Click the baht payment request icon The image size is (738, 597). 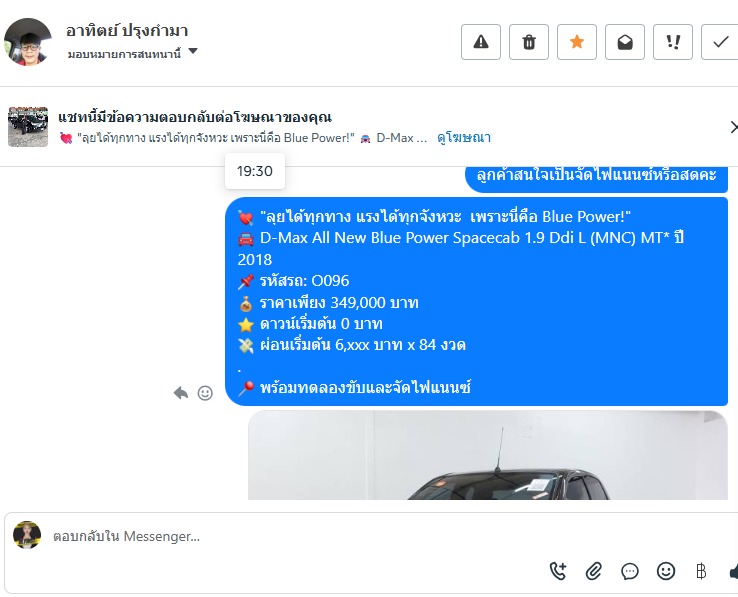pos(701,571)
